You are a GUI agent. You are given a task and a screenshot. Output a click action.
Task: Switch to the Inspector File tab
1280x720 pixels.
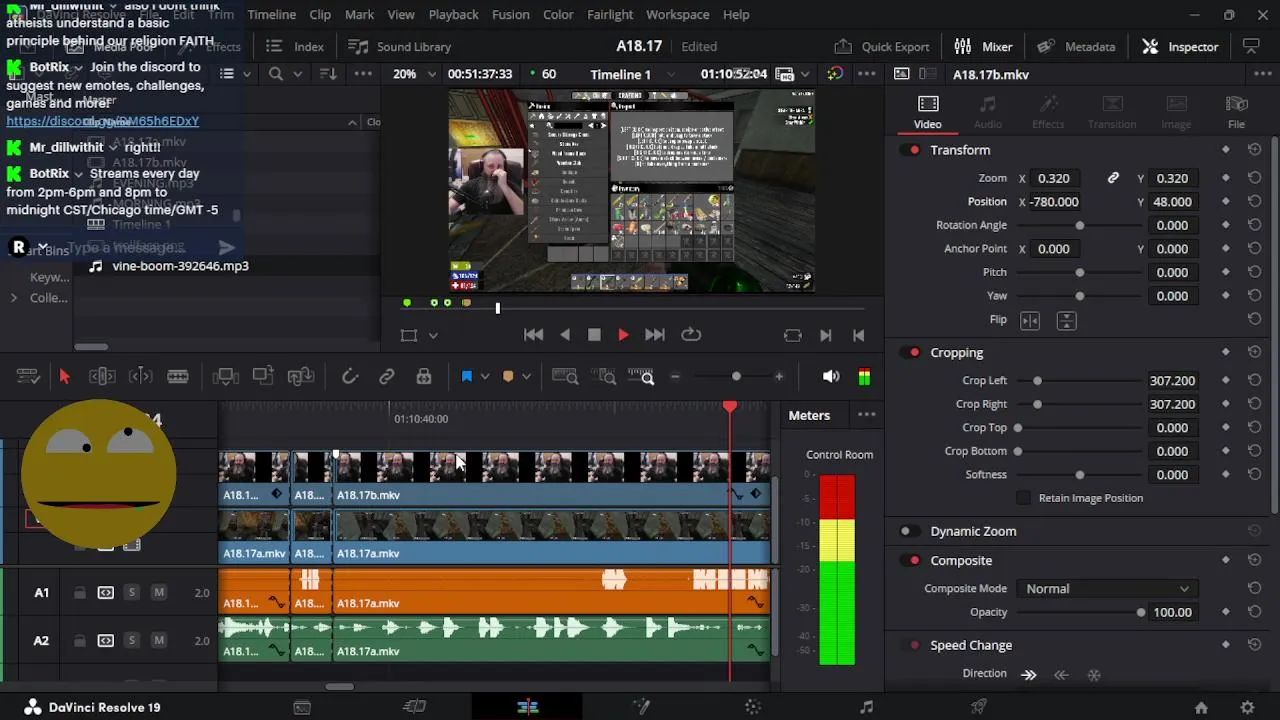[x=1236, y=112]
